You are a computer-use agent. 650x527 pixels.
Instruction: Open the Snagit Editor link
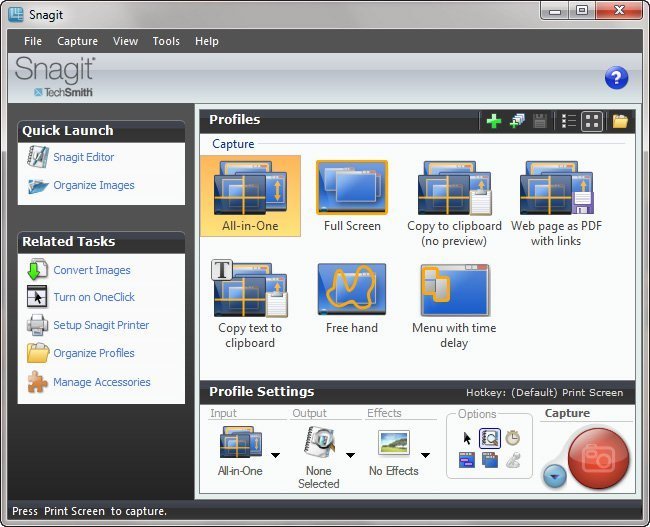pos(83,157)
